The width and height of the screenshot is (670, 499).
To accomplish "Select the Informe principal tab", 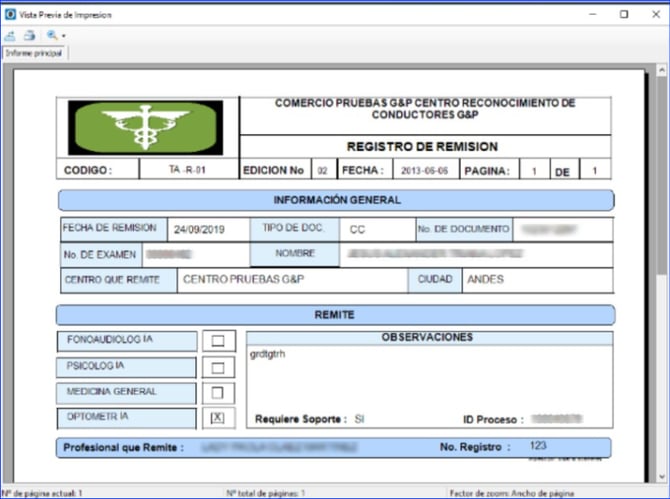I will point(34,52).
